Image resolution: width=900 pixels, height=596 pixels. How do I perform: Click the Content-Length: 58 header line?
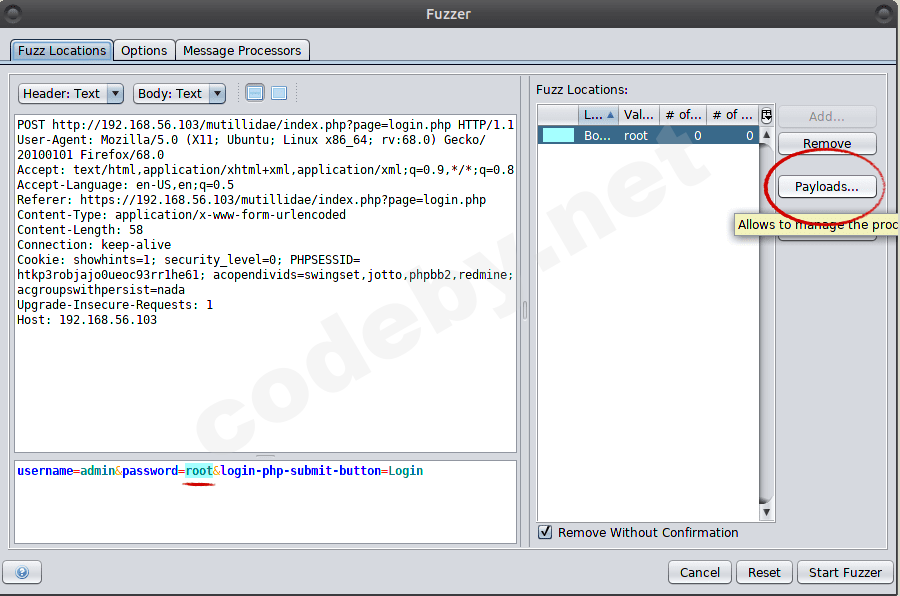(80, 230)
